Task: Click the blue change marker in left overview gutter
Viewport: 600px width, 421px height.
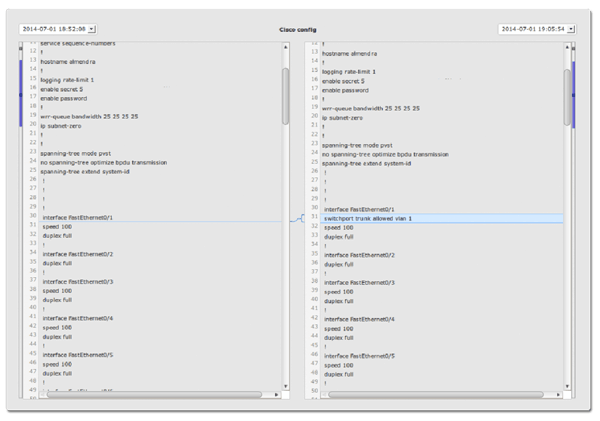Action: coord(21,93)
